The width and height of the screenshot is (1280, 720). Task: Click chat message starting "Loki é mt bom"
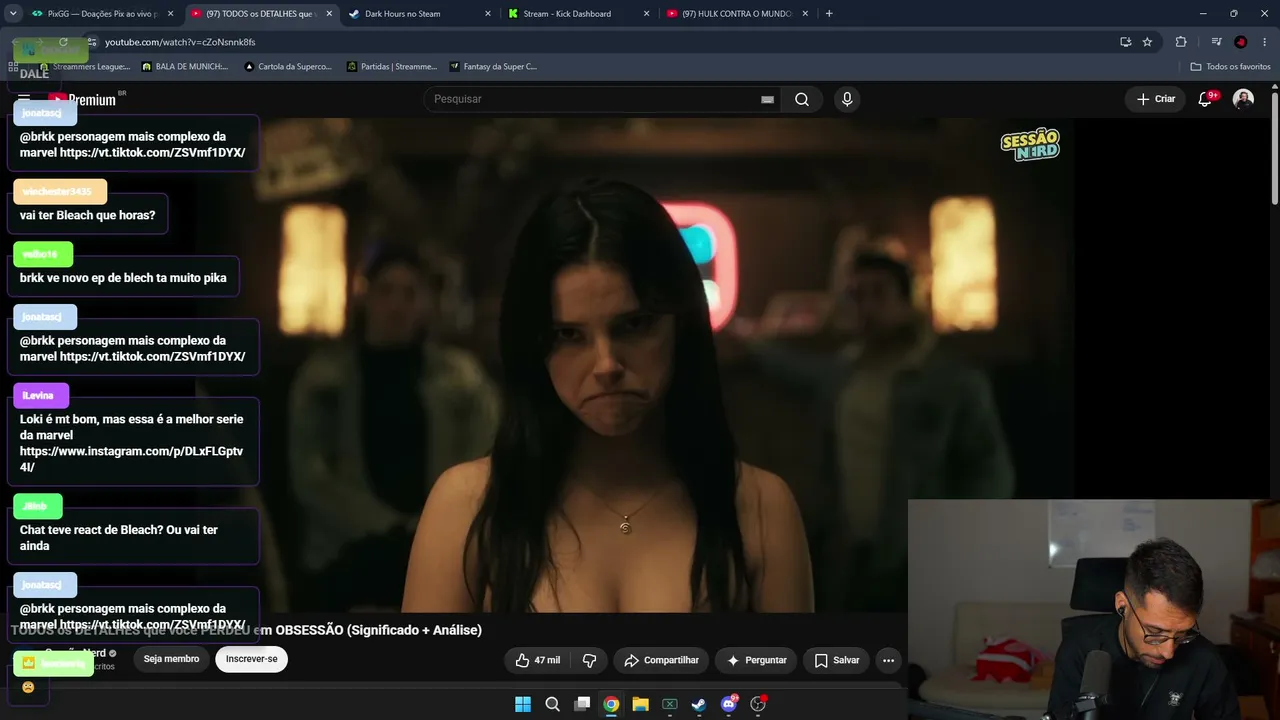tap(133, 443)
